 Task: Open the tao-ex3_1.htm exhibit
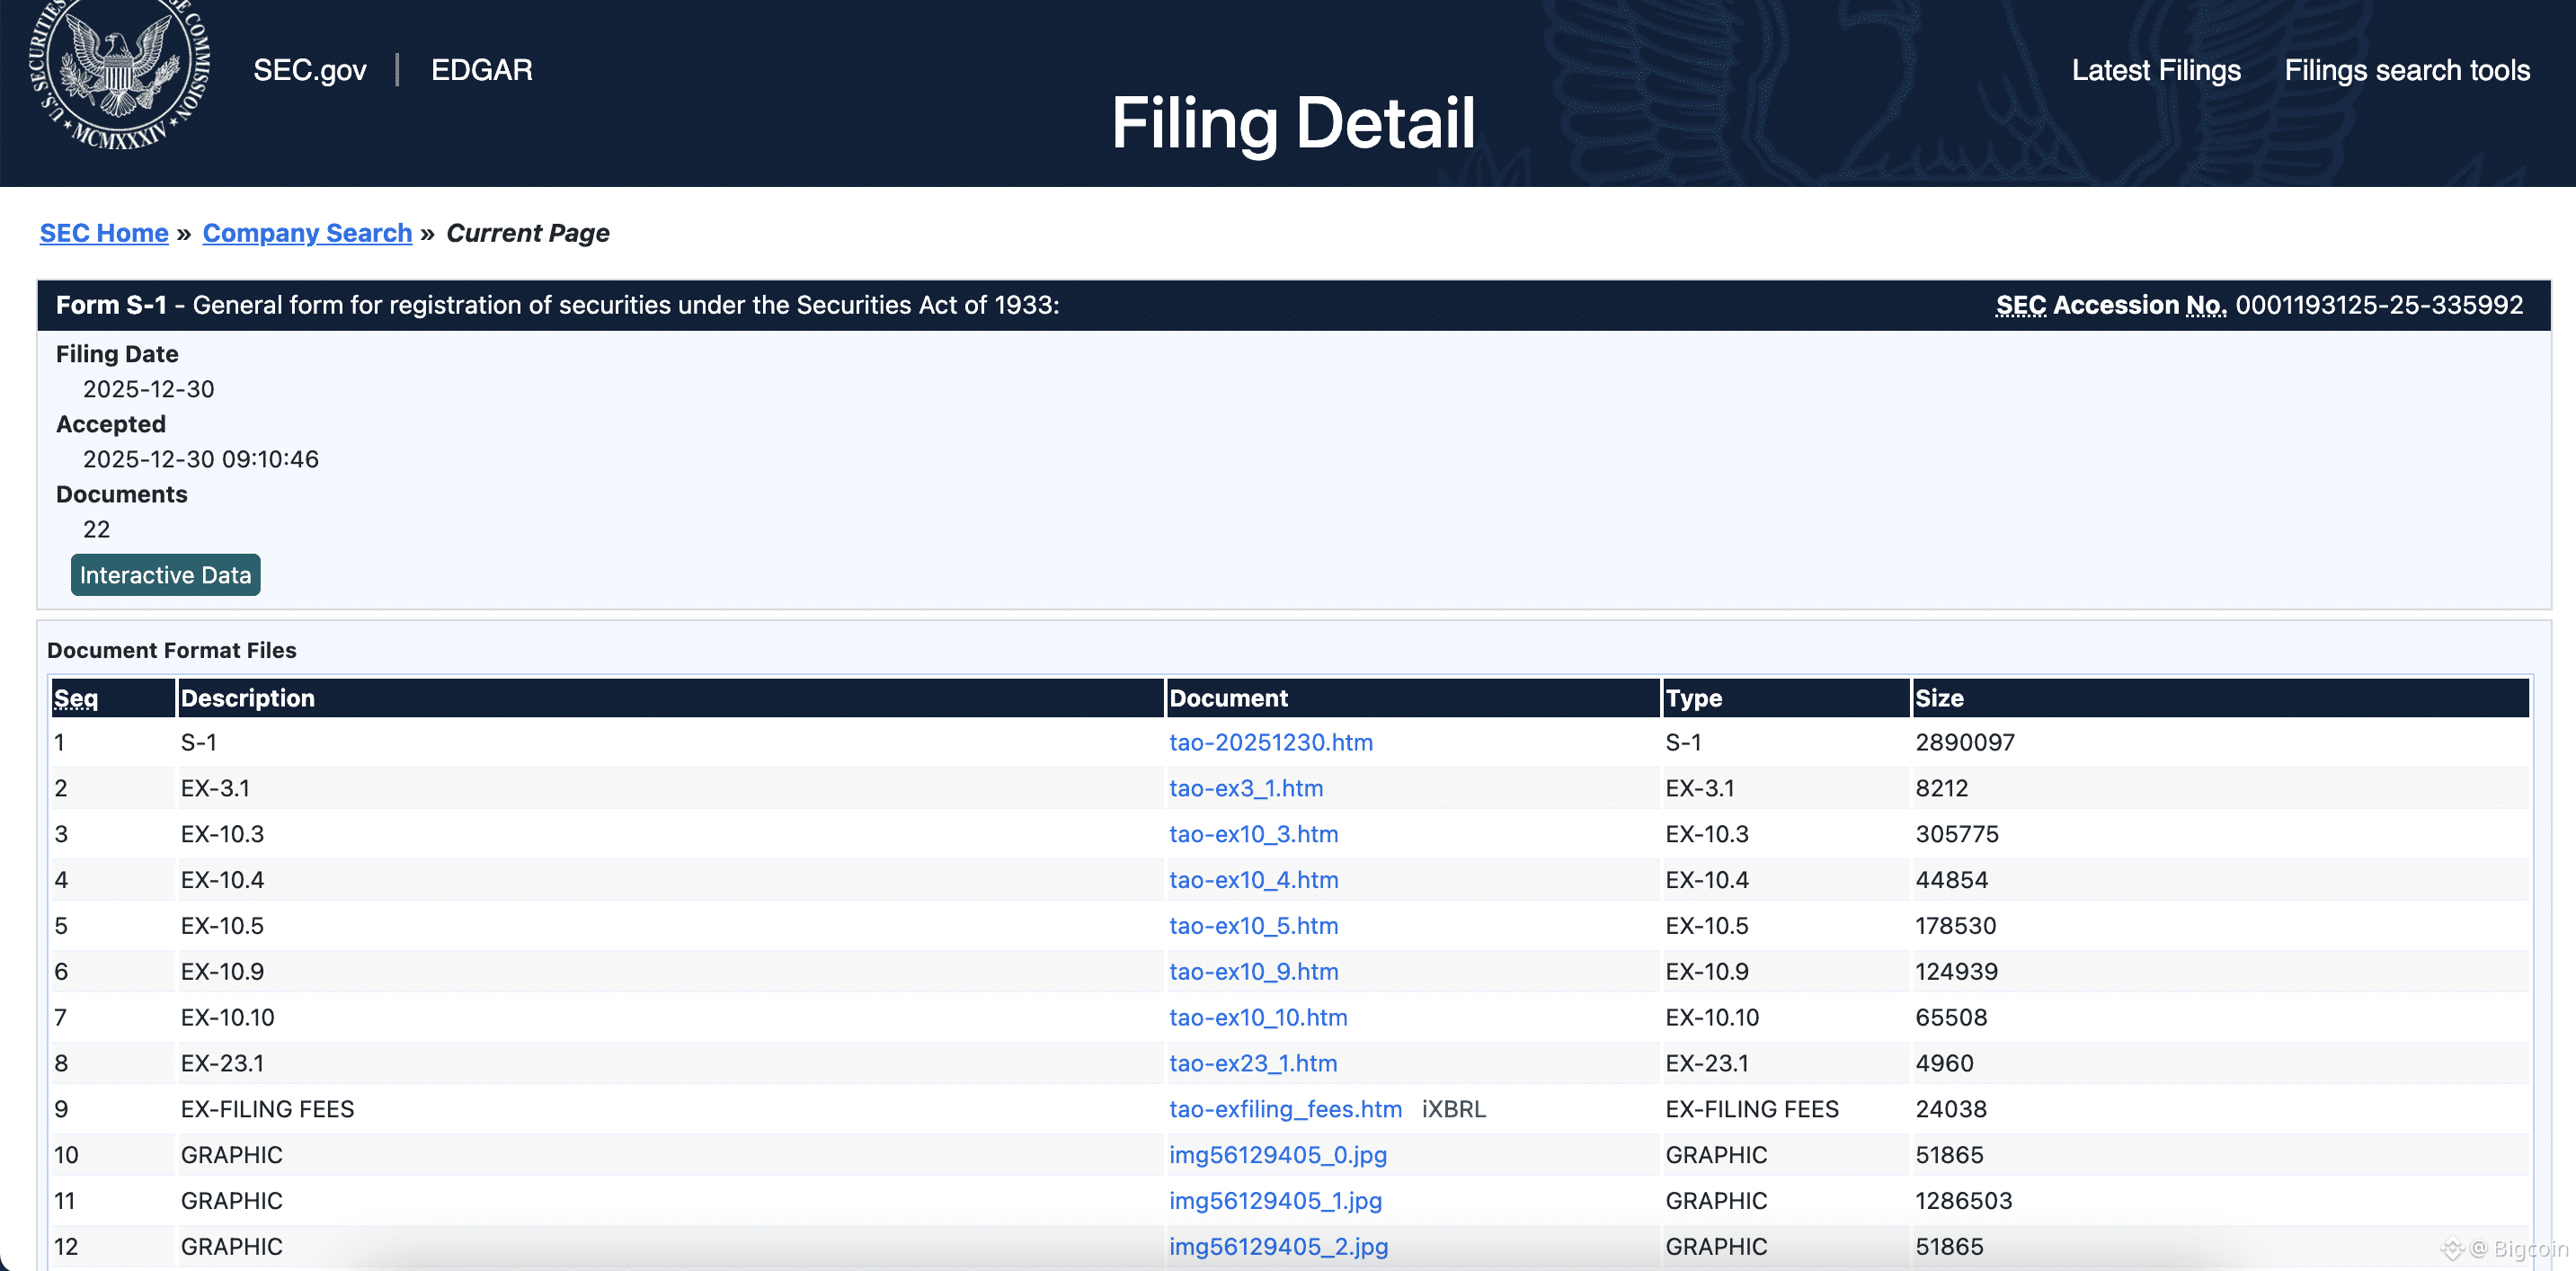pos(1245,788)
